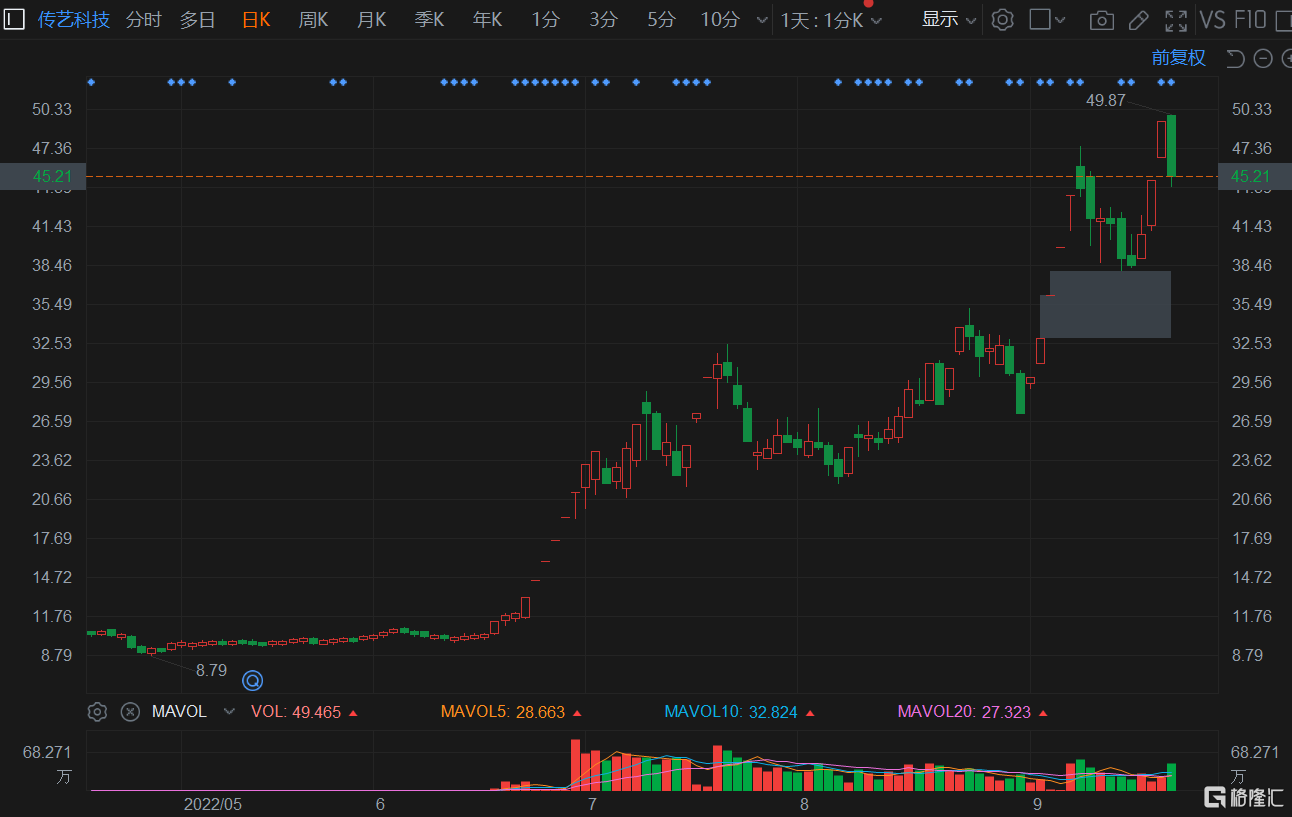
Task: Take a chart snapshot with camera icon
Action: point(1102,20)
